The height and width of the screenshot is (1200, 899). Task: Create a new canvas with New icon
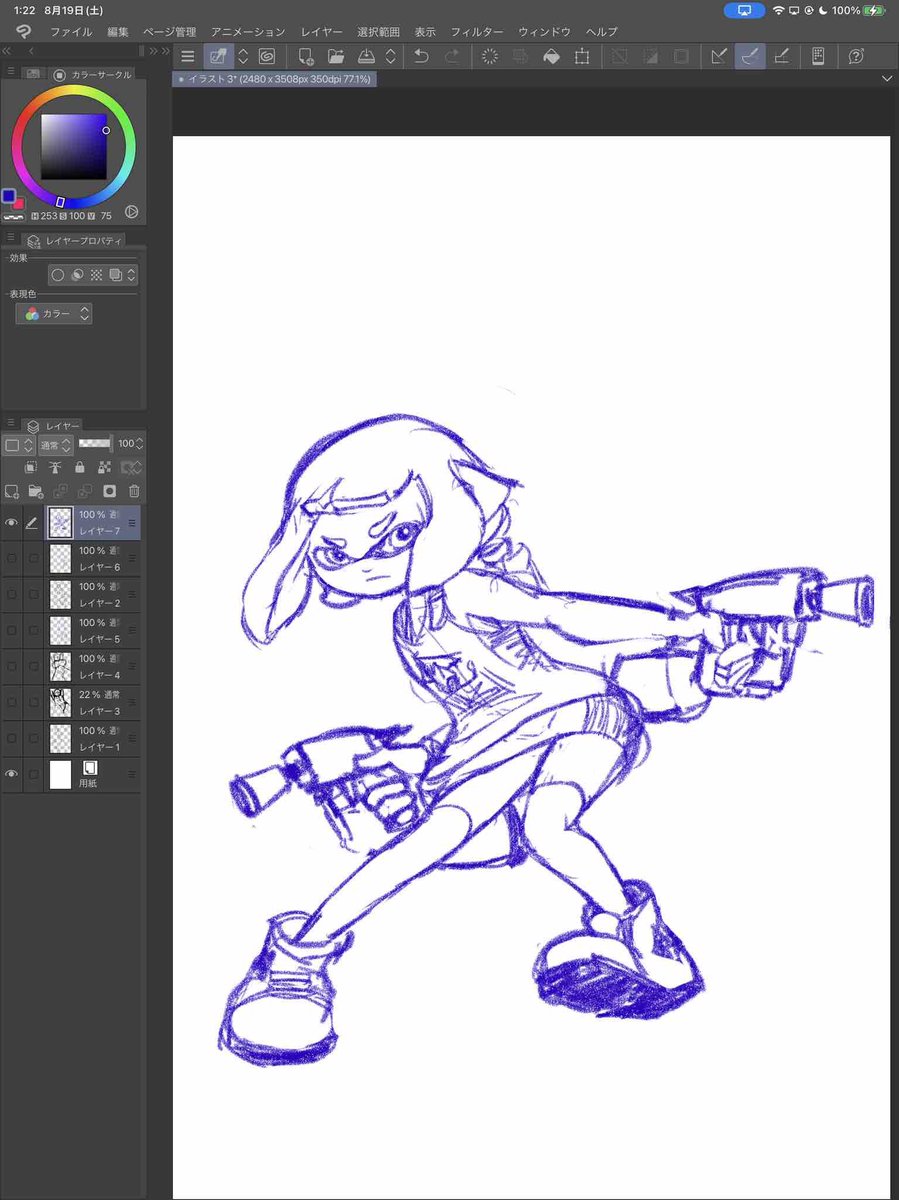point(306,57)
